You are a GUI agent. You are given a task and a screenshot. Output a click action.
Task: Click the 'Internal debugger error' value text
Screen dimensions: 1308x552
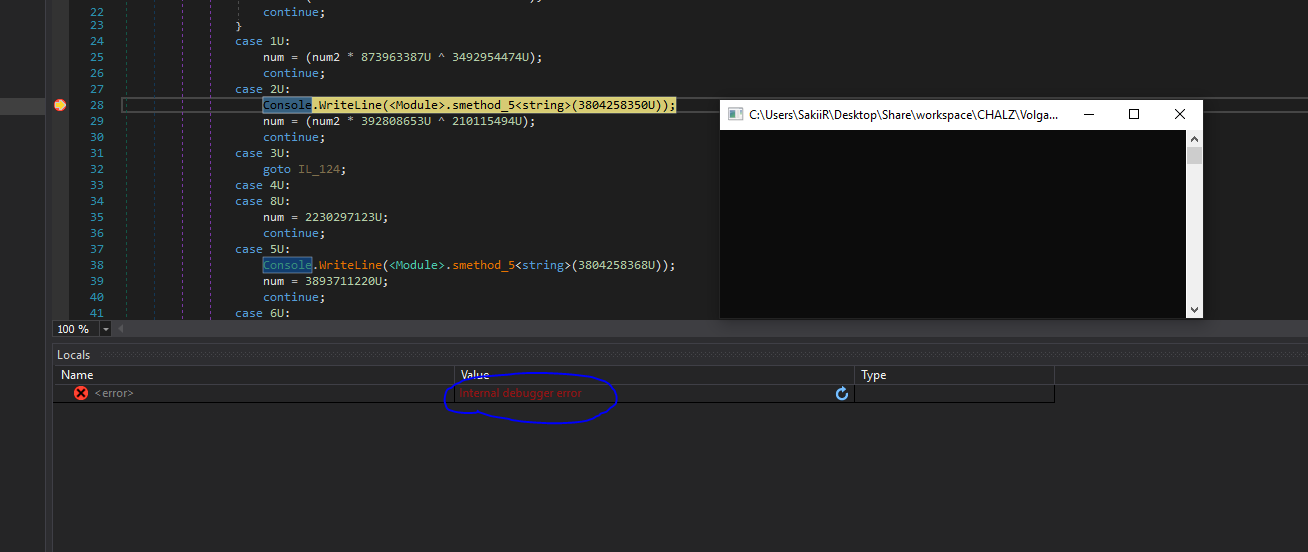click(x=520, y=394)
